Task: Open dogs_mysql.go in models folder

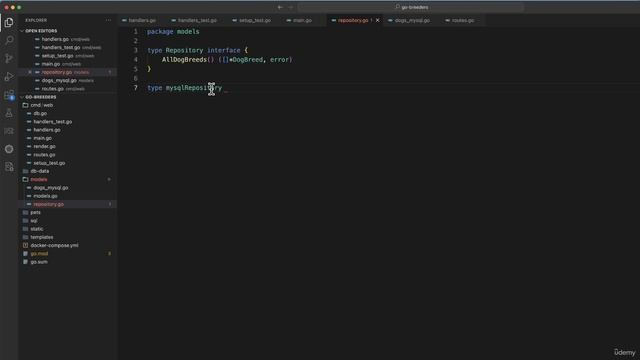Action: point(51,188)
